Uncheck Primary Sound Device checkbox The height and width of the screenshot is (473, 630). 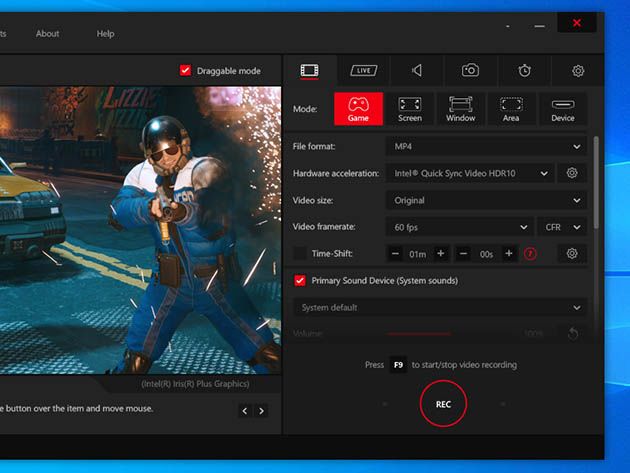point(300,281)
